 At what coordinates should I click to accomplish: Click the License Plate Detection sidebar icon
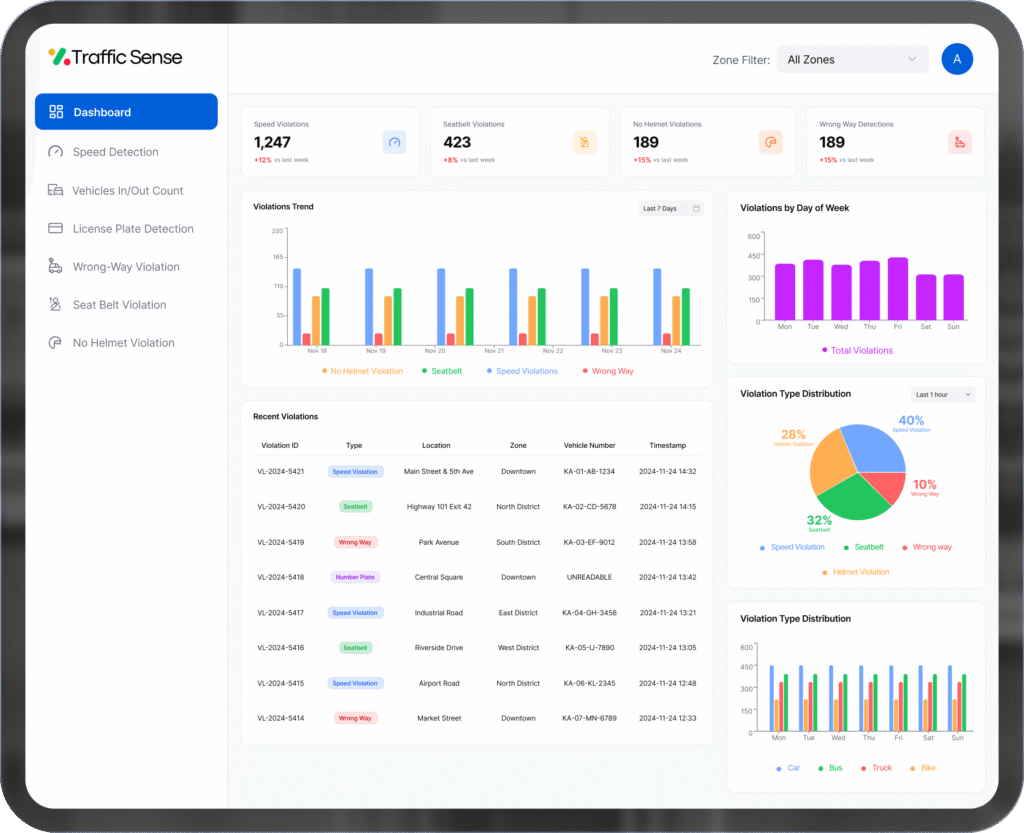55,229
